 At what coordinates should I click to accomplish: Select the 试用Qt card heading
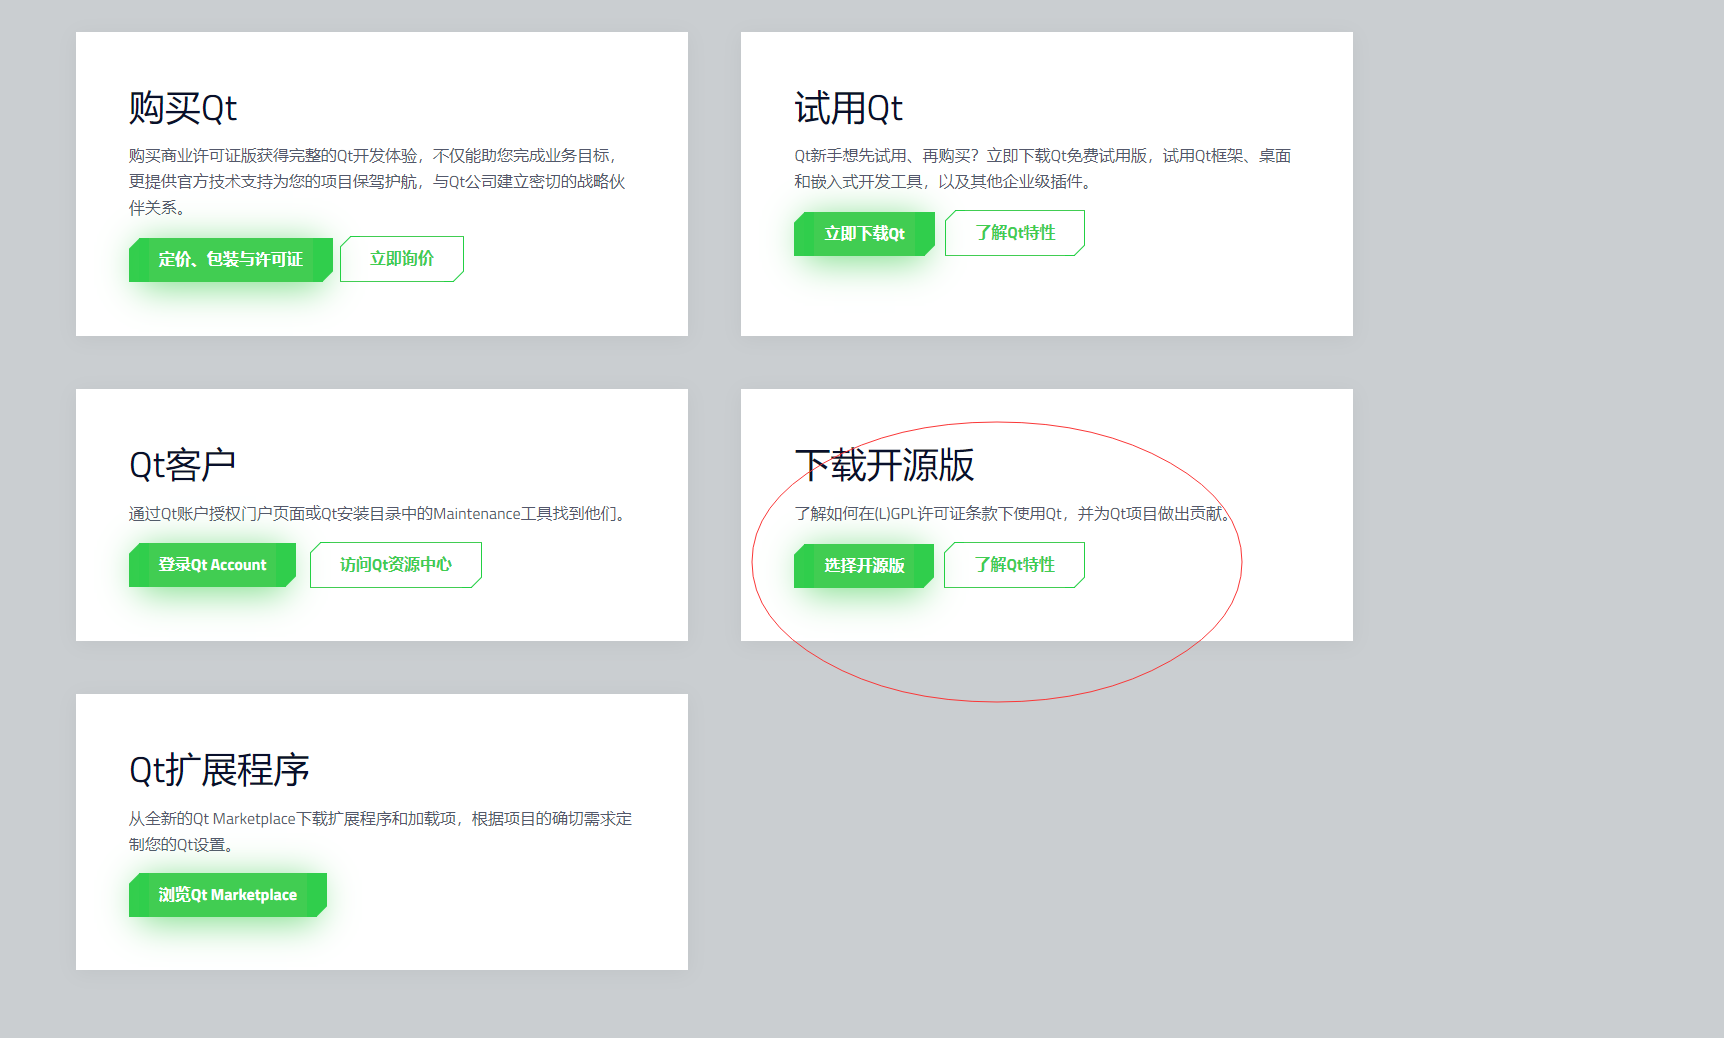click(849, 108)
